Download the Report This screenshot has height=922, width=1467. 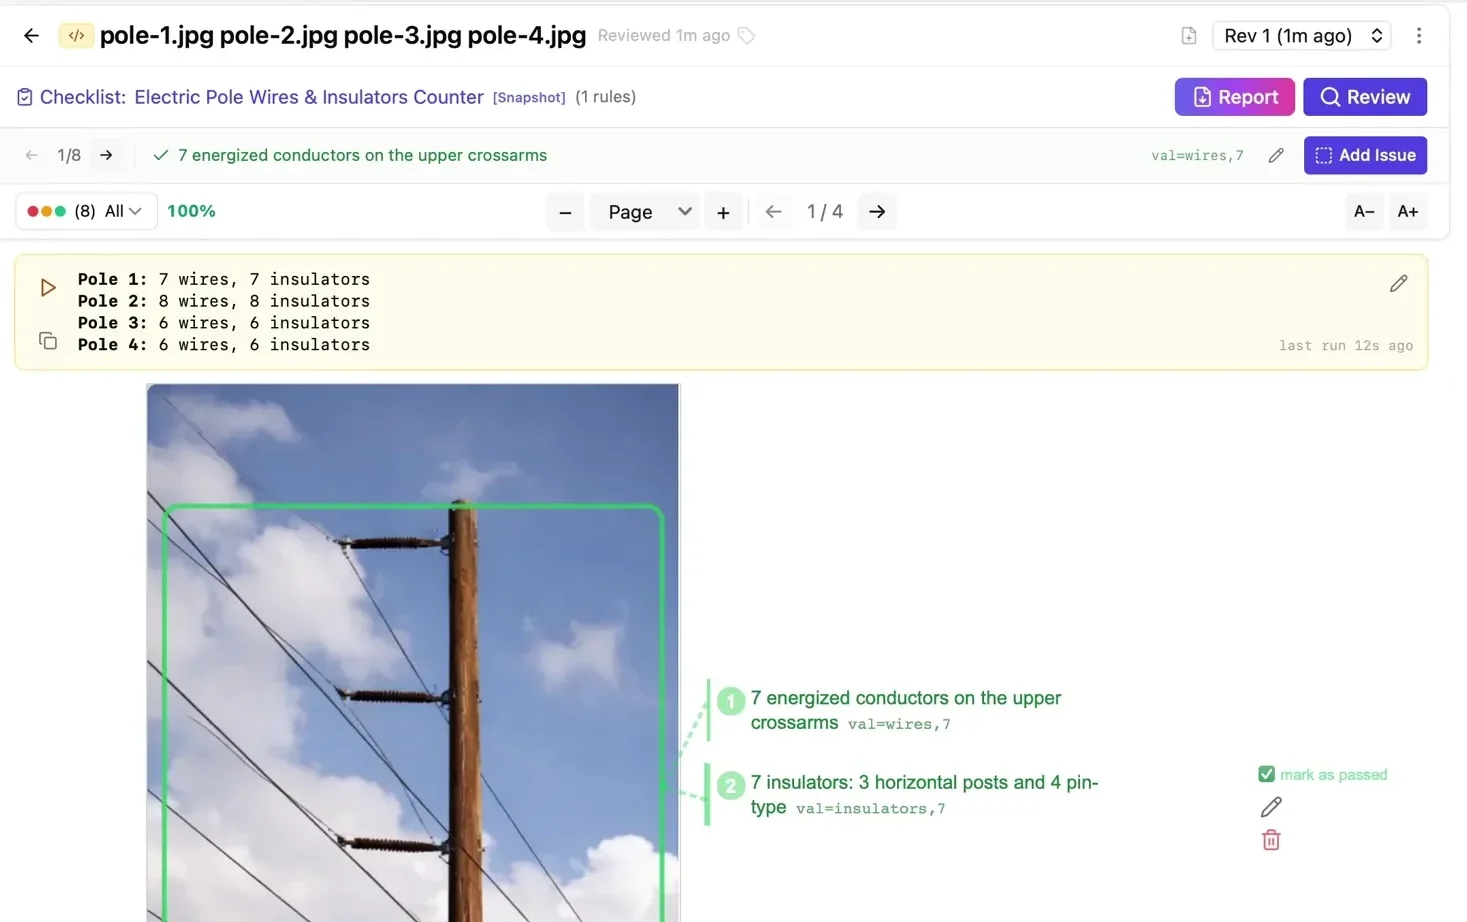point(1234,96)
